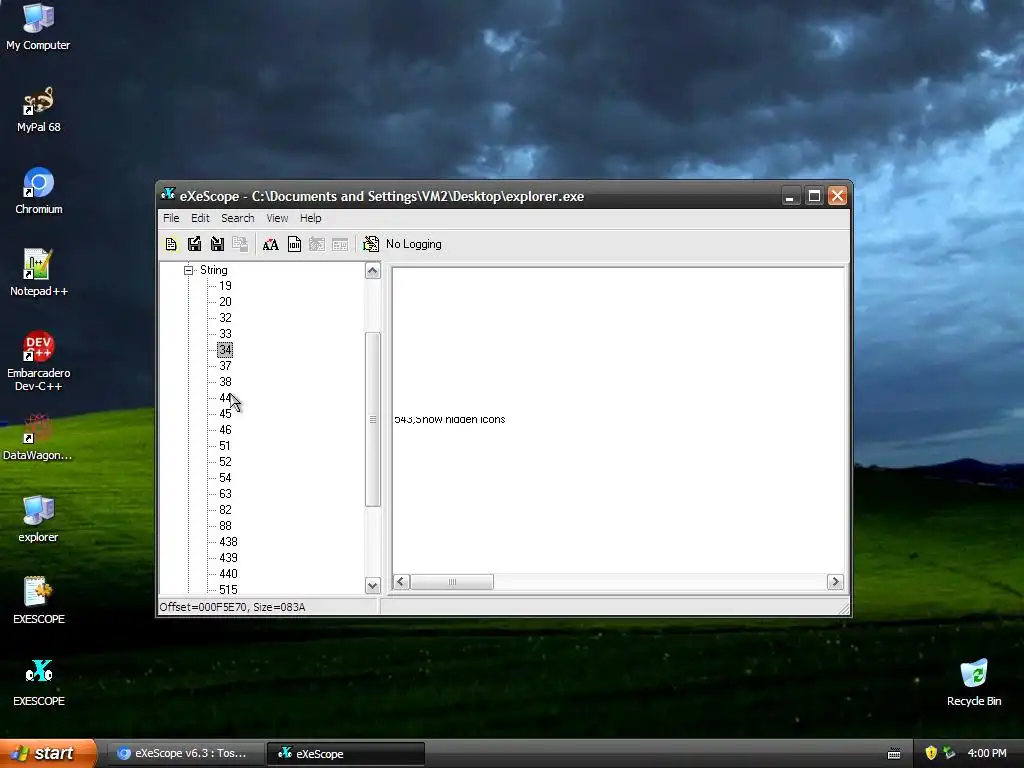Screen dimensions: 1024x768
Task: Select string resource 52 in tree
Action: coord(225,462)
